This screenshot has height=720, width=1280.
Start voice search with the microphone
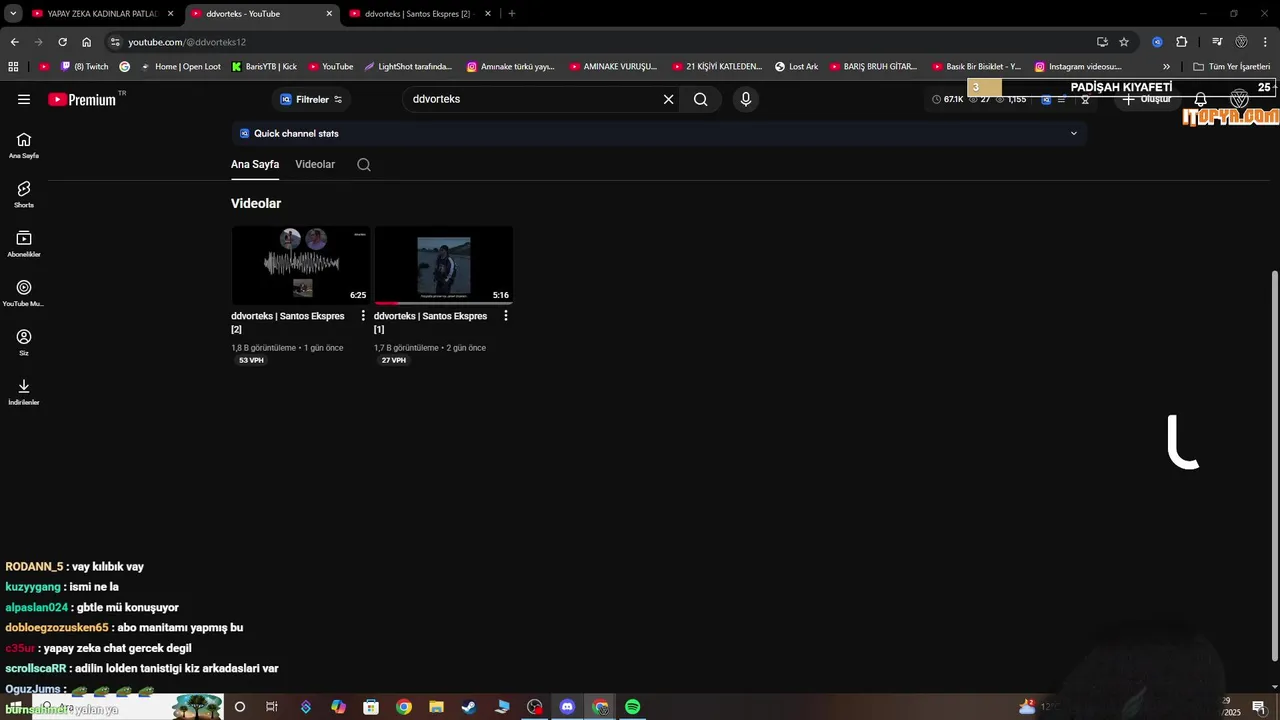[745, 99]
